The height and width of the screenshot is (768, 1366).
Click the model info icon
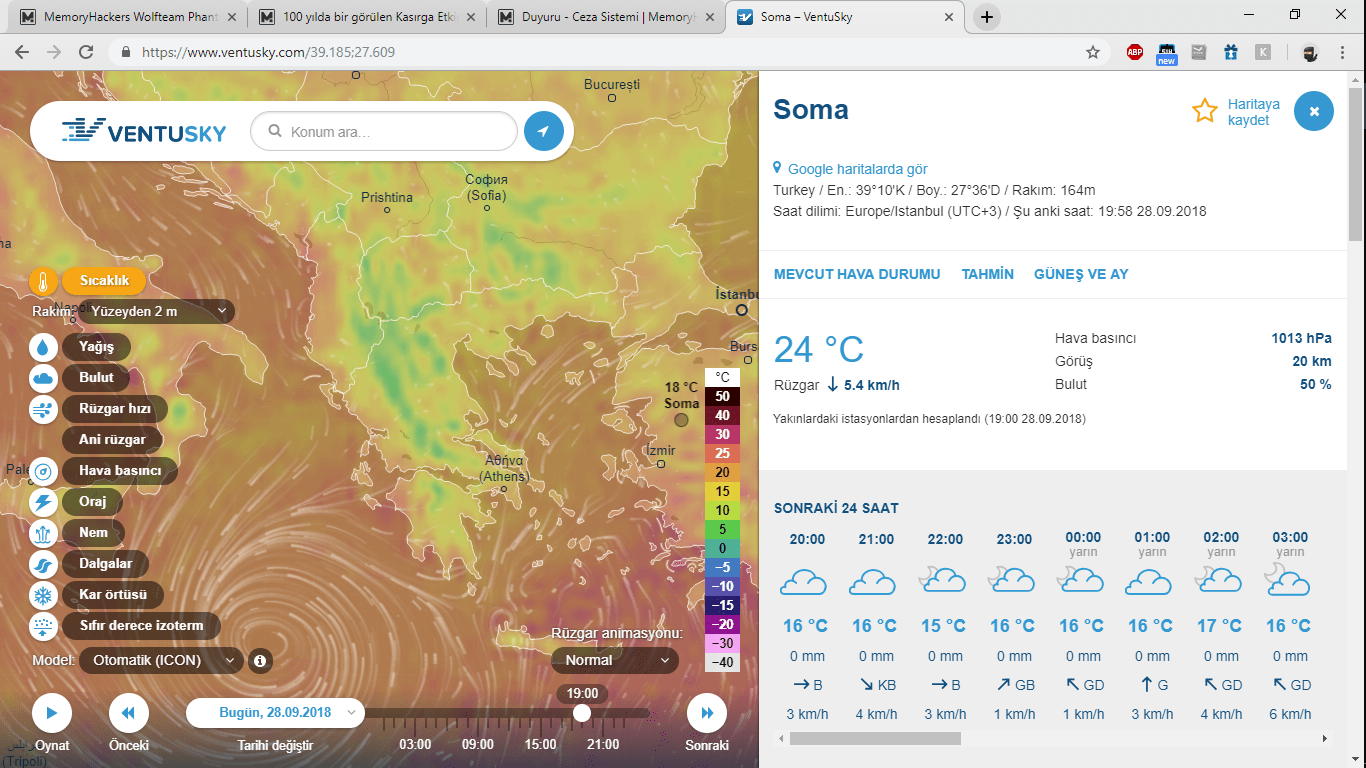[260, 661]
